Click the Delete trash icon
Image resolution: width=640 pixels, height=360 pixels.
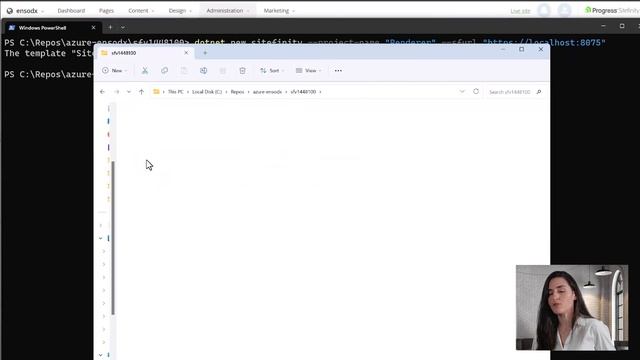242,71
